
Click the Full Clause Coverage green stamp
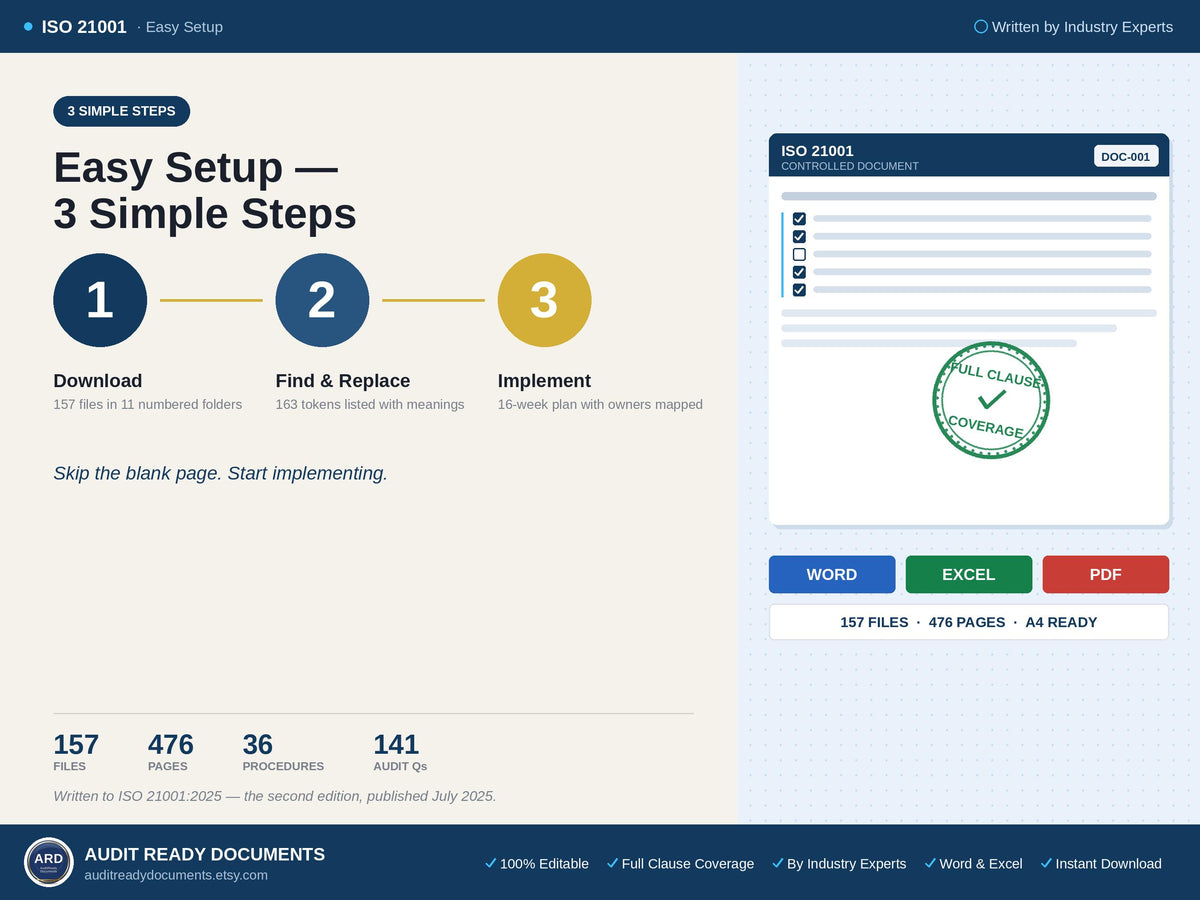pyautogui.click(x=991, y=400)
